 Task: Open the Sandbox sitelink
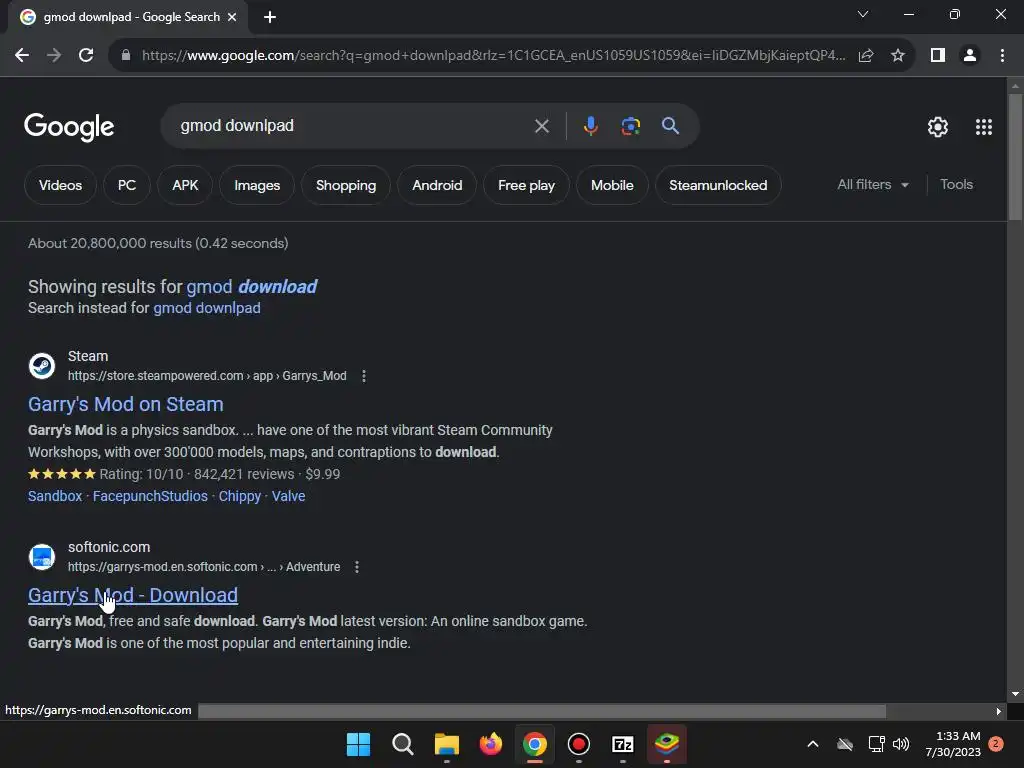tap(55, 496)
